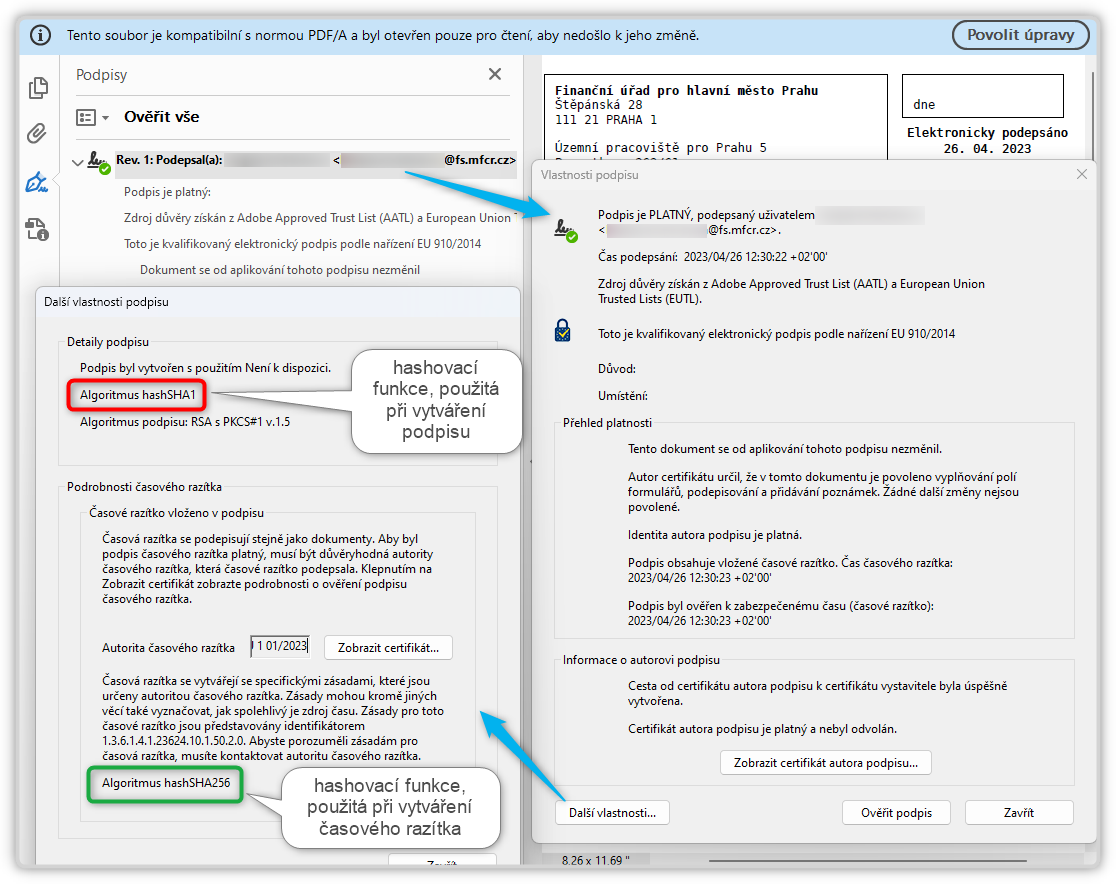
Task: Click 'Certifikát autora podpisu je platný a nebyl odvolán.'
Action: pos(762,730)
